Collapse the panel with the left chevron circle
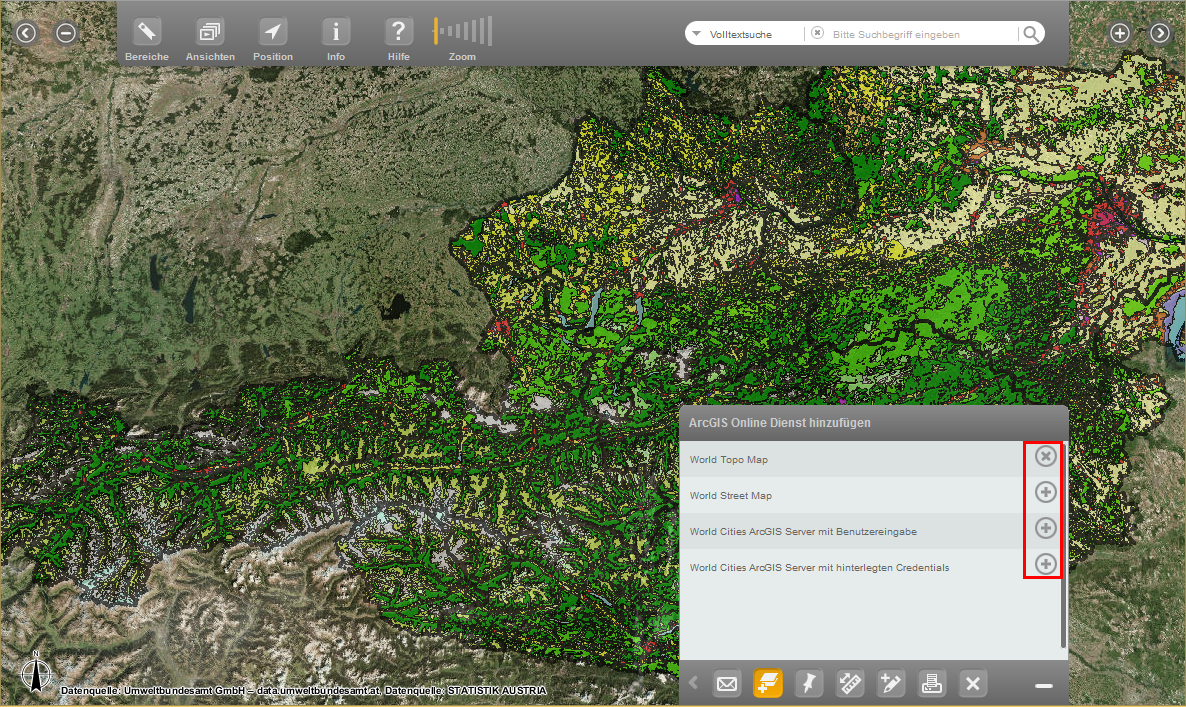The width and height of the screenshot is (1186, 707). (x=25, y=32)
